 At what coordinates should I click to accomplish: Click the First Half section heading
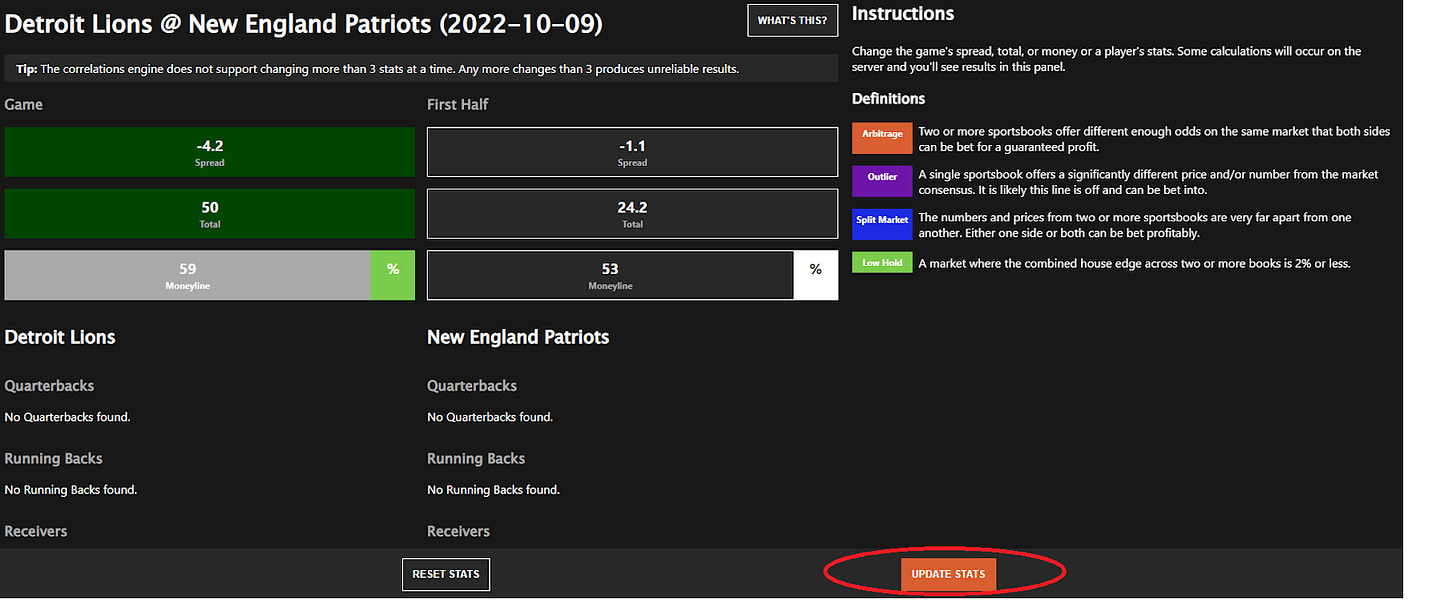click(x=458, y=104)
